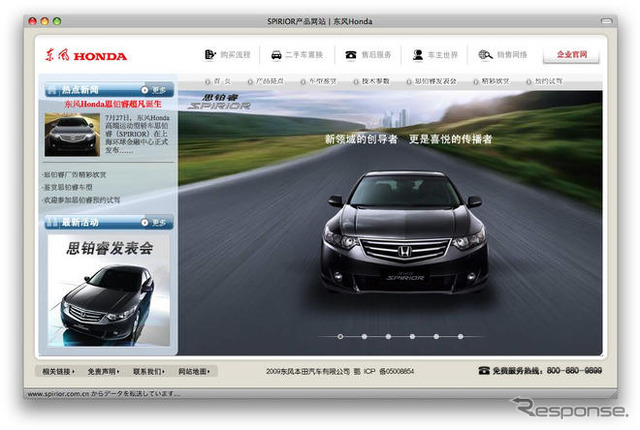Open the 思铂睿发表会 tab

pyautogui.click(x=431, y=82)
